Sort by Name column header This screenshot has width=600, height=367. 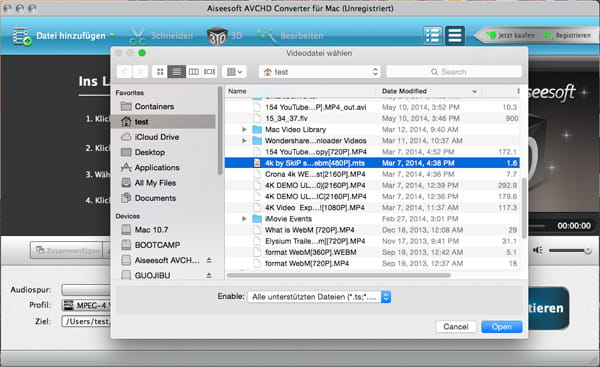(300, 91)
